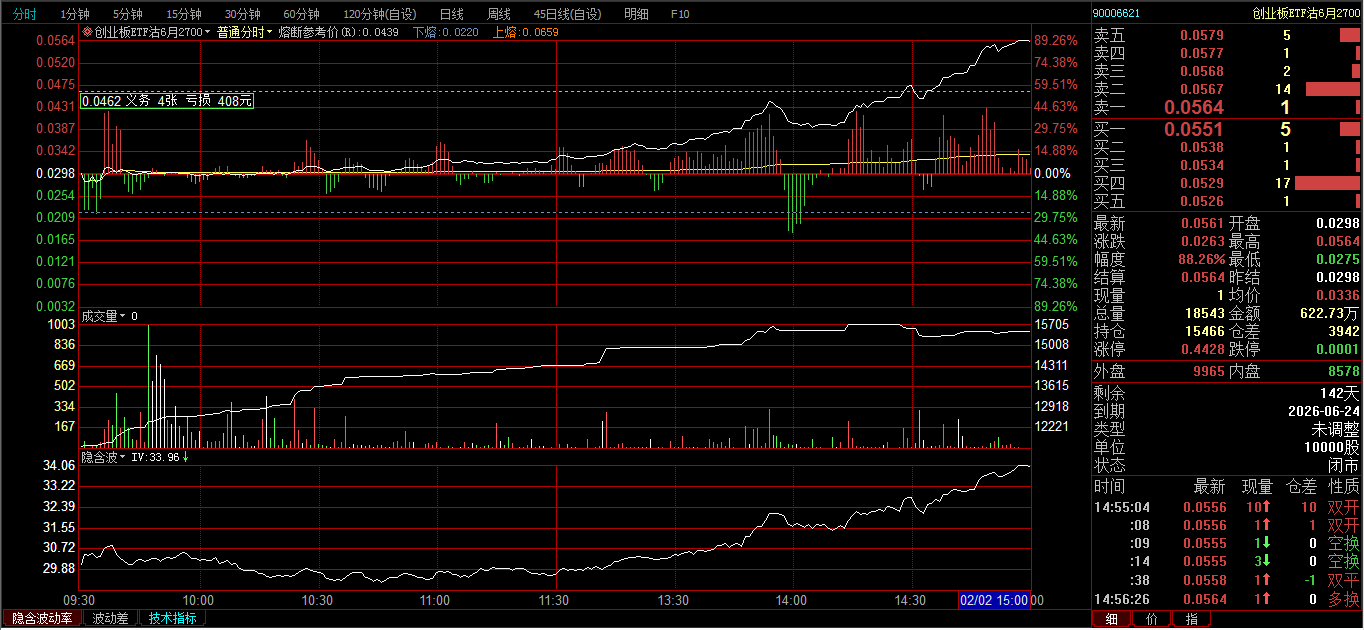The width and height of the screenshot is (1364, 630).
Task: Click the sell-two red depth bar
Action: pos(1332,89)
